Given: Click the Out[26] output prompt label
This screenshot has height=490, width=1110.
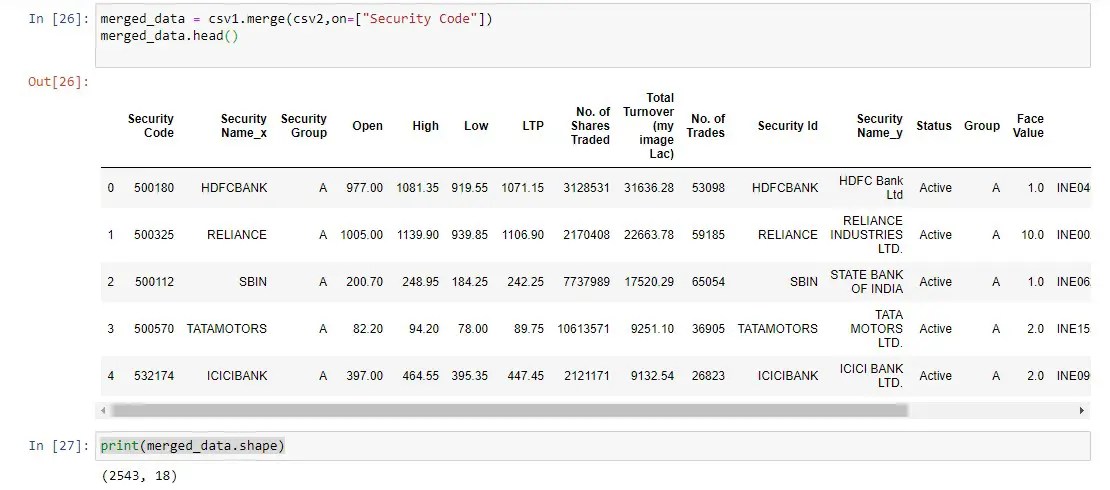Looking at the screenshot, I should (59, 81).
